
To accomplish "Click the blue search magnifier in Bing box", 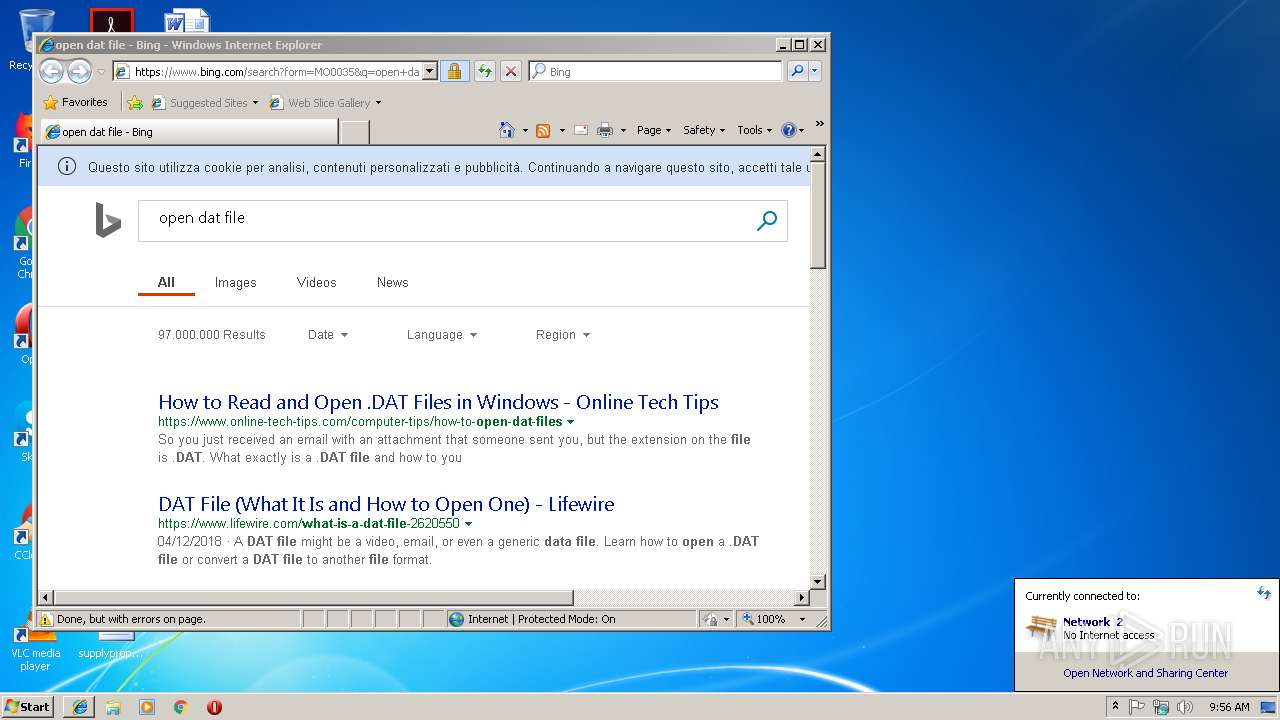I will [767, 221].
